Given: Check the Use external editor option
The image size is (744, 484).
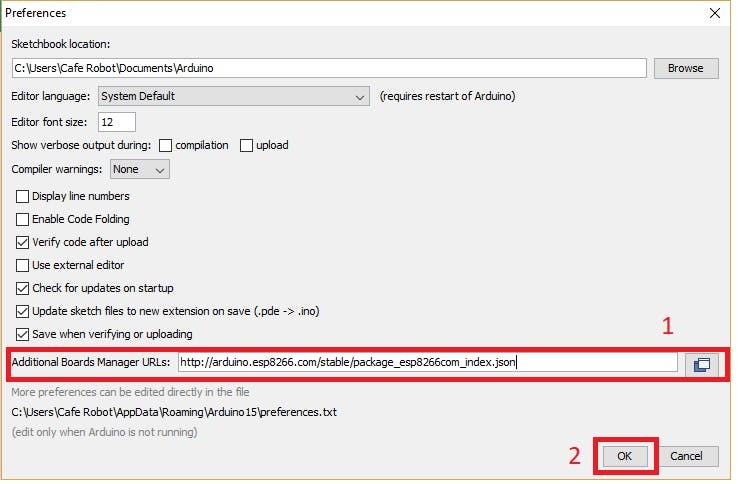Looking at the screenshot, I should pyautogui.click(x=22, y=265).
